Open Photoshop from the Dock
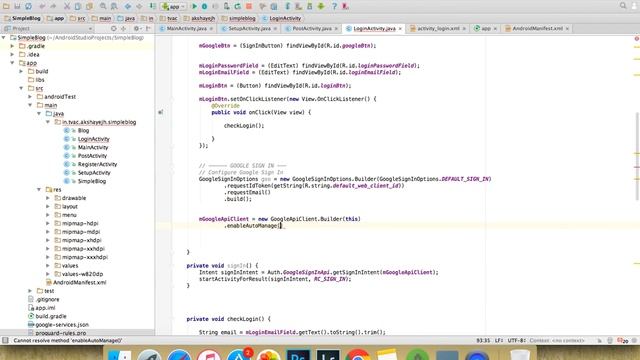This screenshot has height=360, width=640. pos(298,355)
